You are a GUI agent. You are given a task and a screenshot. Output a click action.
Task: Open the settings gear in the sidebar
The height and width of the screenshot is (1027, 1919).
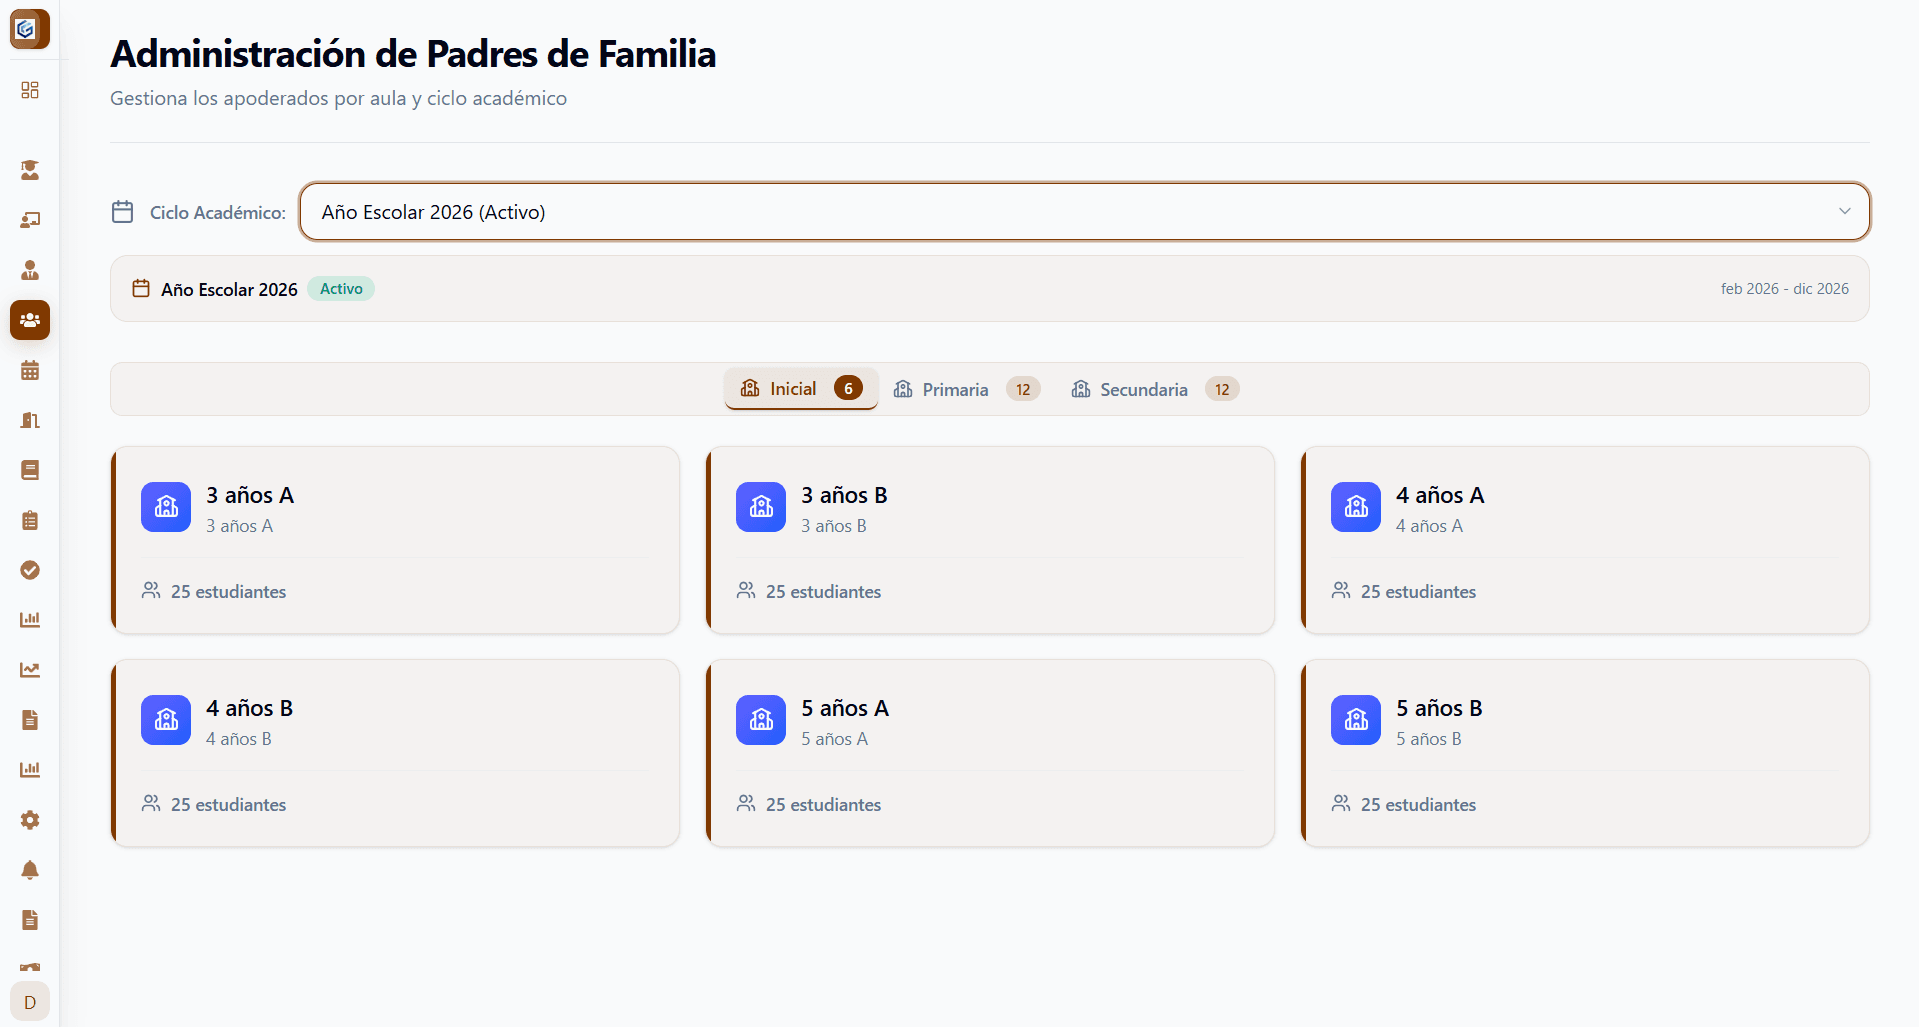(30, 820)
